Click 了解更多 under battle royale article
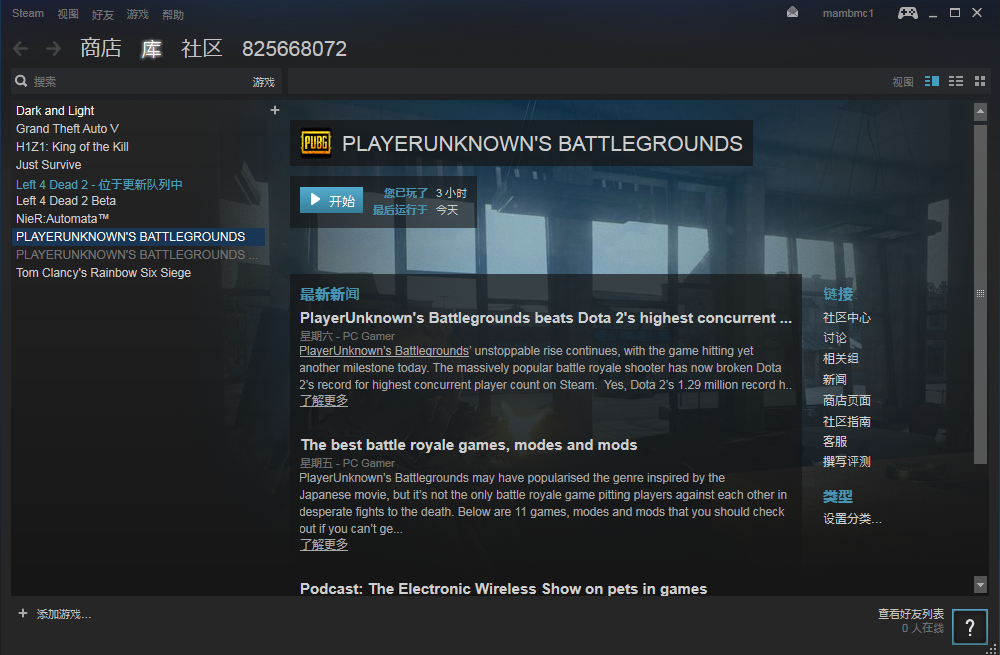Viewport: 1000px width, 655px height. (324, 545)
